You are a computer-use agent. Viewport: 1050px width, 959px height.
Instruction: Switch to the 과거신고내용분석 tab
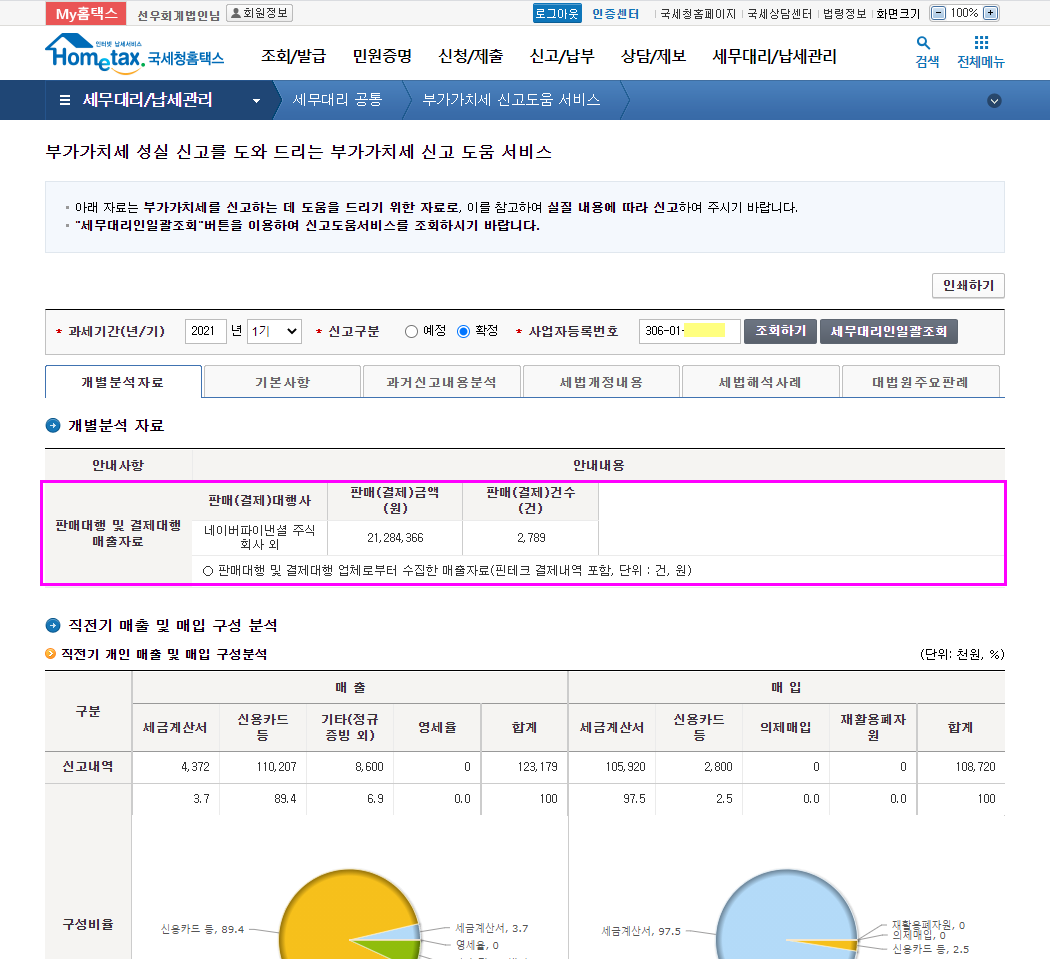[441, 382]
